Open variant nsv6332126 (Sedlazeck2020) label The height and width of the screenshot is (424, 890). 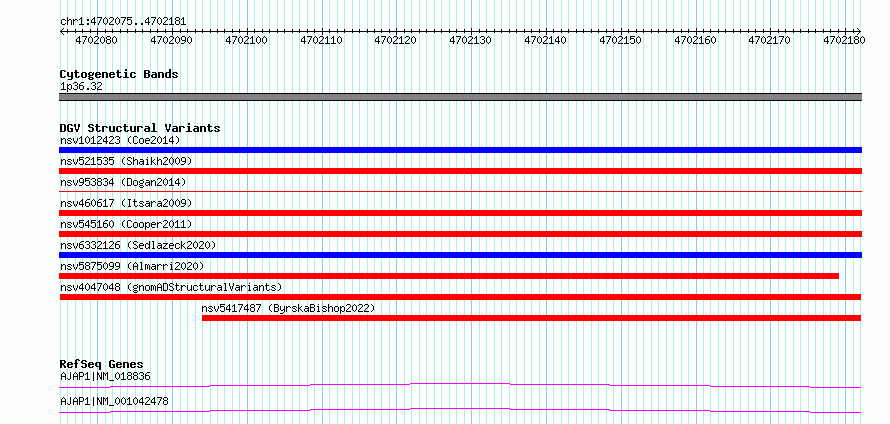[x=138, y=245]
